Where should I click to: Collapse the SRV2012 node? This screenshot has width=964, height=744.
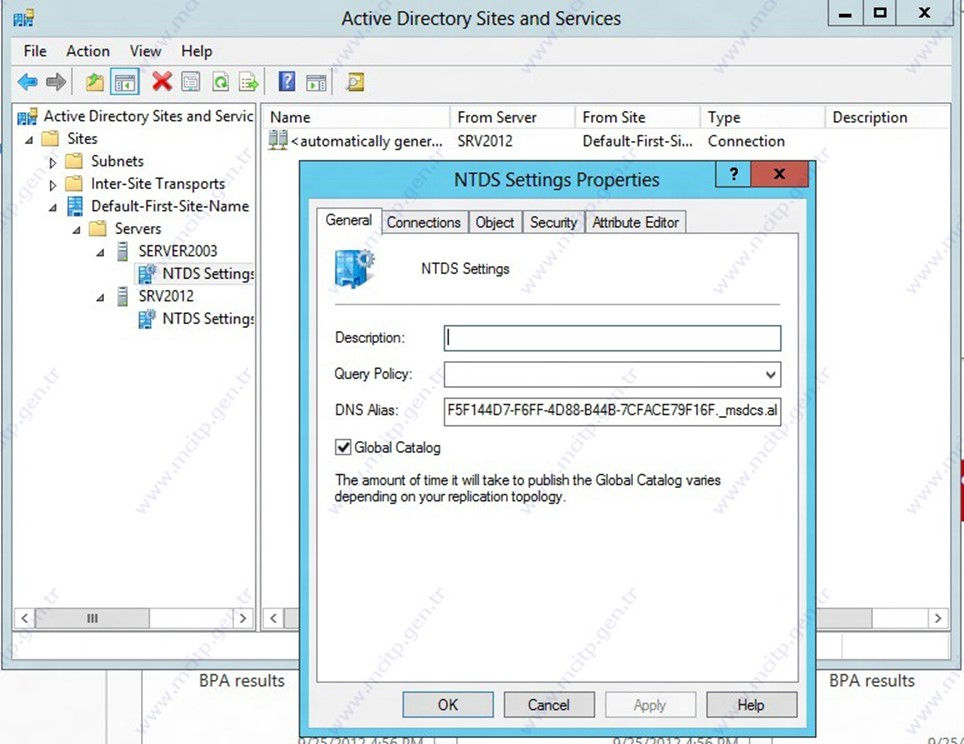(100, 298)
